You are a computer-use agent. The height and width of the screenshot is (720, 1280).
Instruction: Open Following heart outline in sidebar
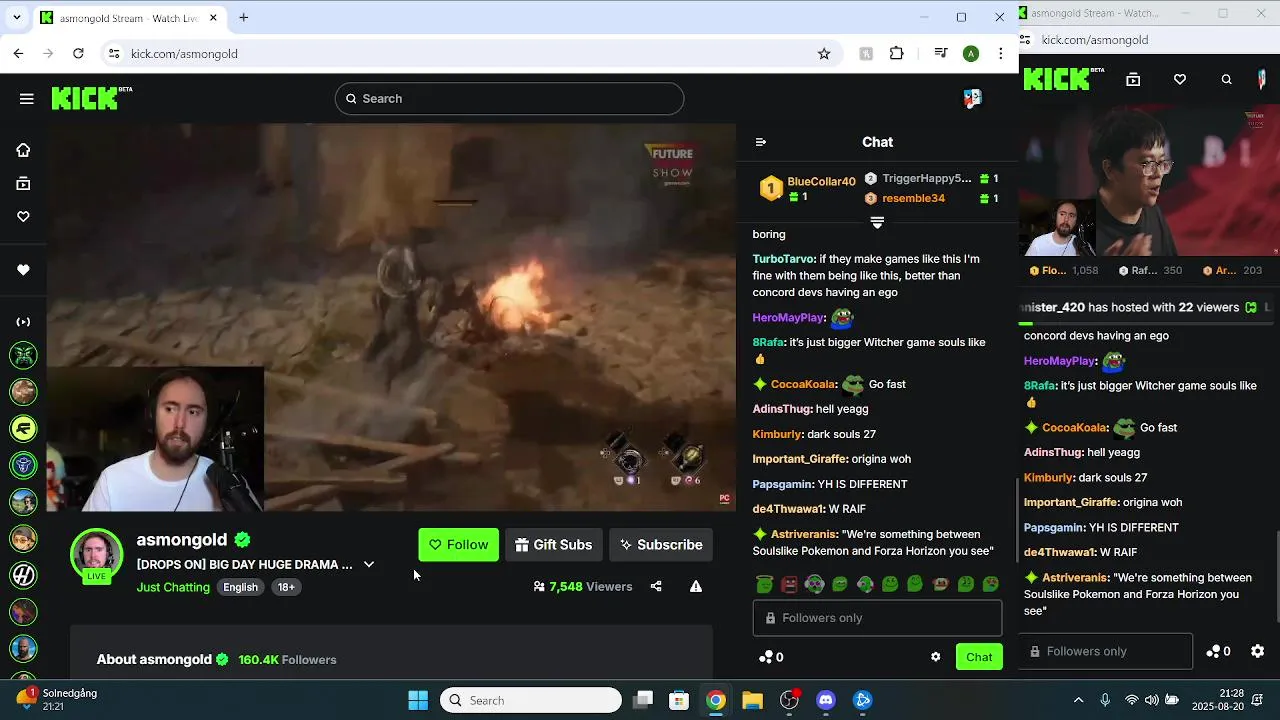point(23,217)
